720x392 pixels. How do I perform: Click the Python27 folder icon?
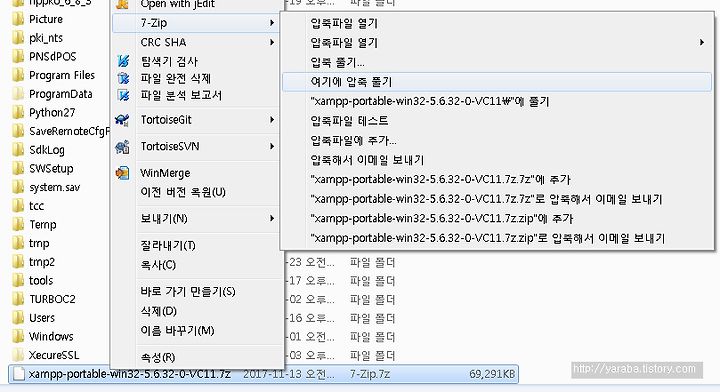pyautogui.click(x=18, y=112)
